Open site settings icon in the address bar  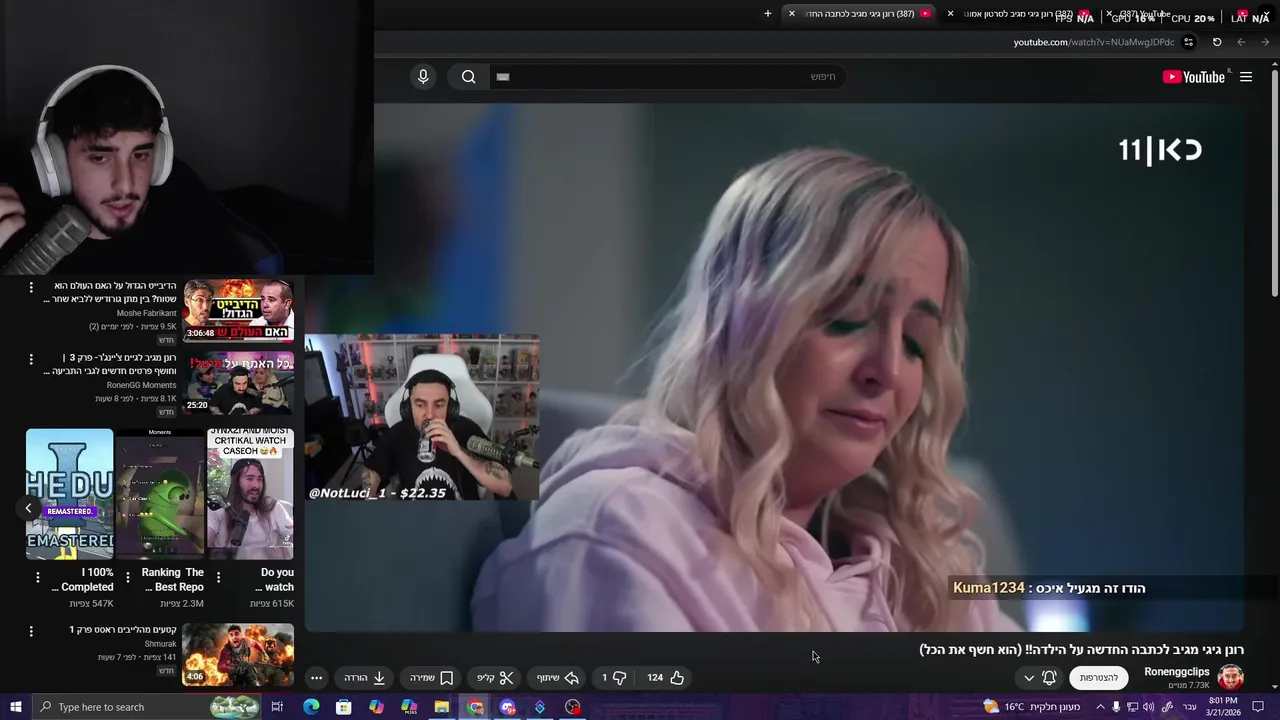[1188, 42]
